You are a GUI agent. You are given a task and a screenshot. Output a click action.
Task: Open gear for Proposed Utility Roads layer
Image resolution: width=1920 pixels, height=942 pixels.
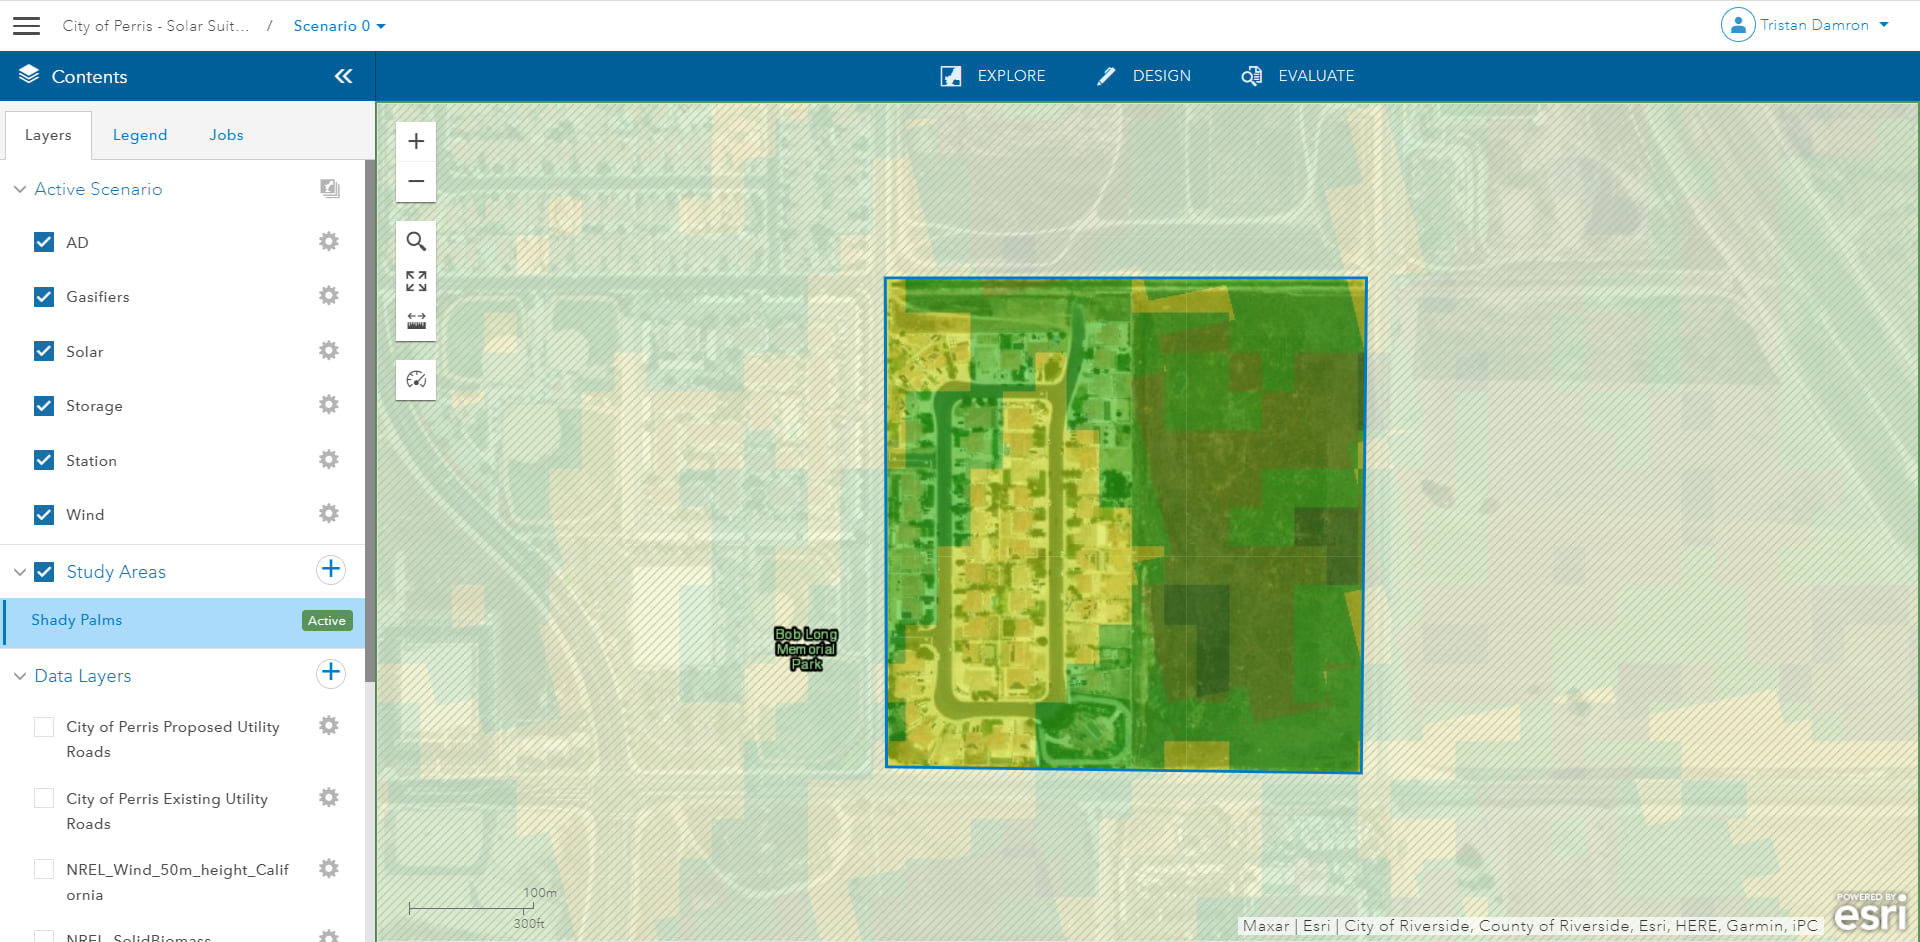point(329,726)
